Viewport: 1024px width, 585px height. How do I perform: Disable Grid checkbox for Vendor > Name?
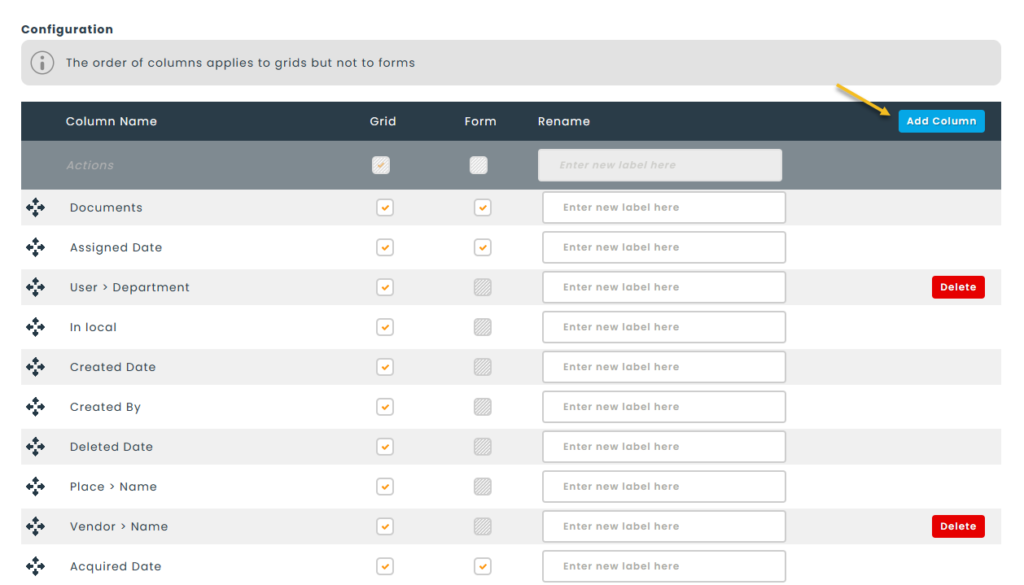[385, 526]
